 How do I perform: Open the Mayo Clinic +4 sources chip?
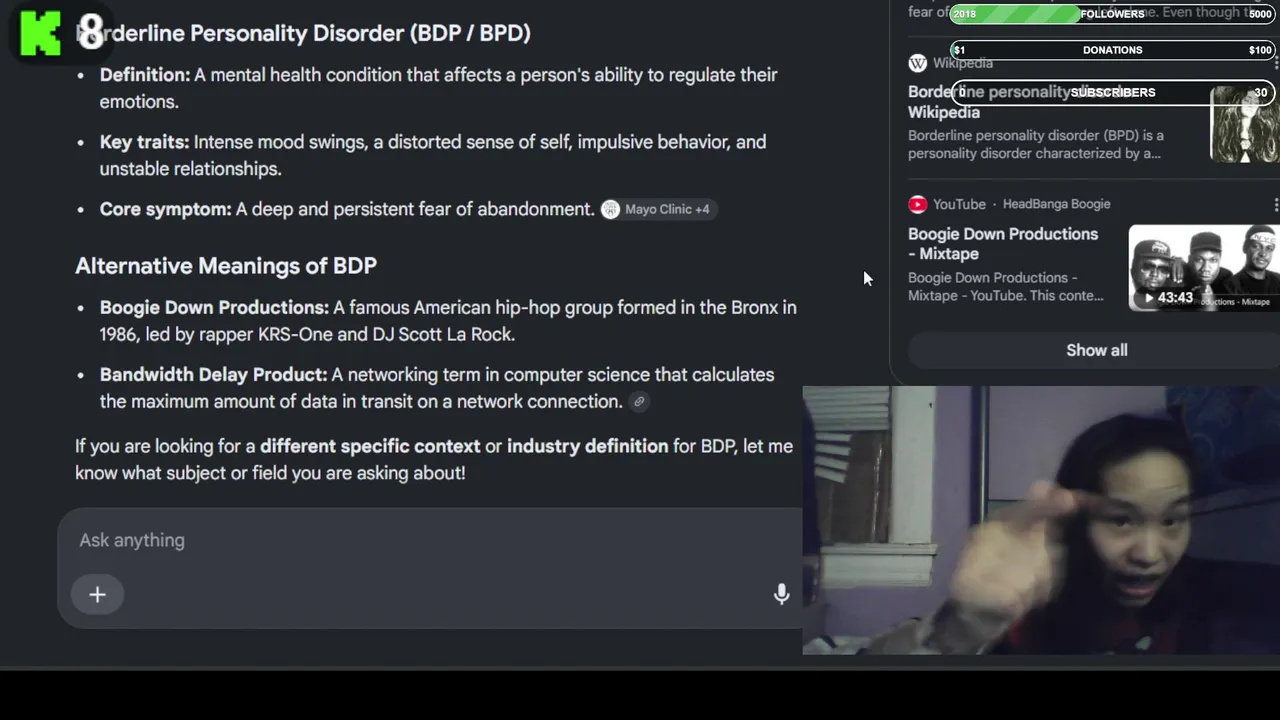[x=657, y=209]
